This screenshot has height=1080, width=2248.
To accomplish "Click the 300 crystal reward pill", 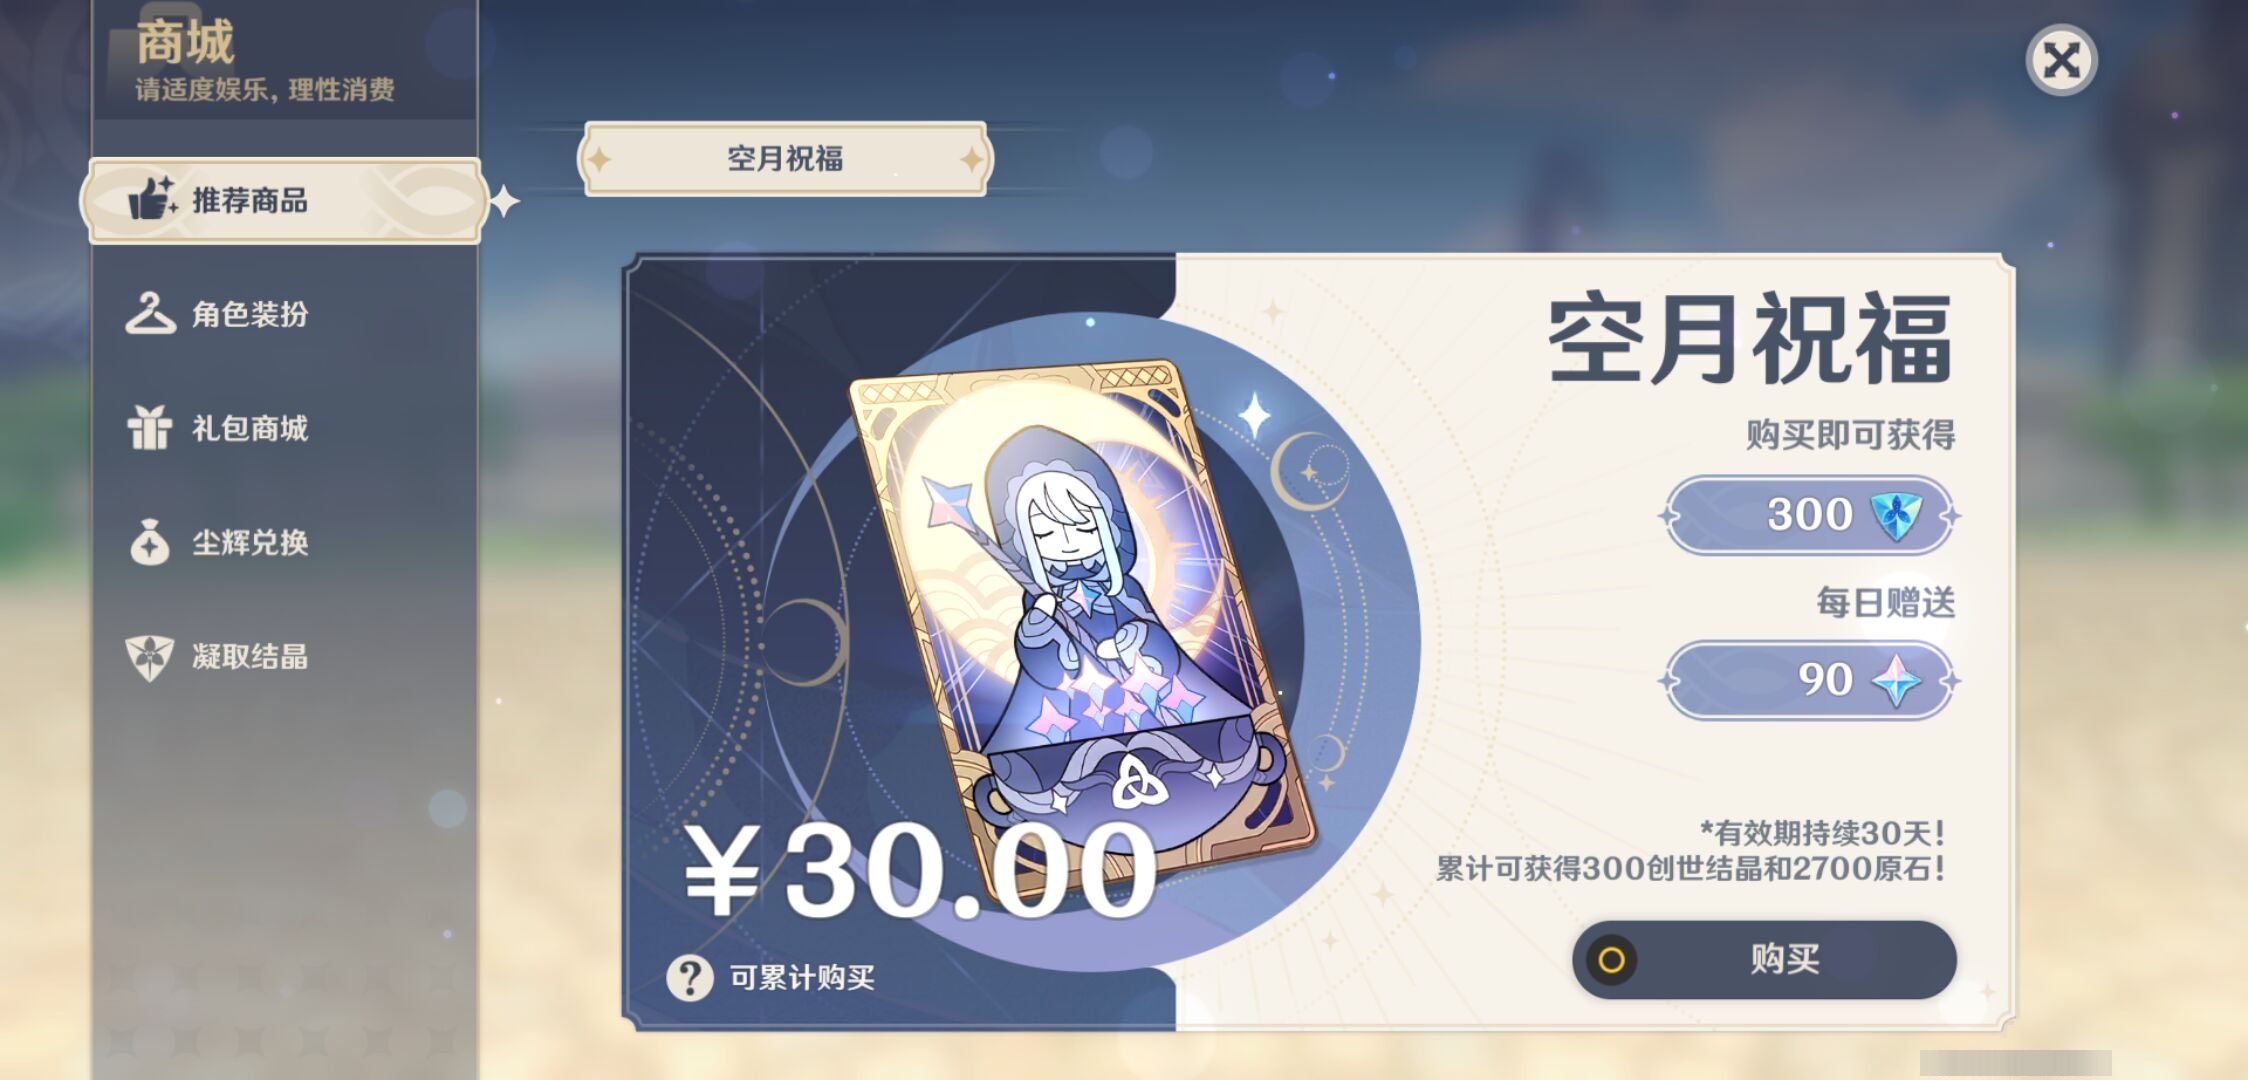I will coord(1809,516).
